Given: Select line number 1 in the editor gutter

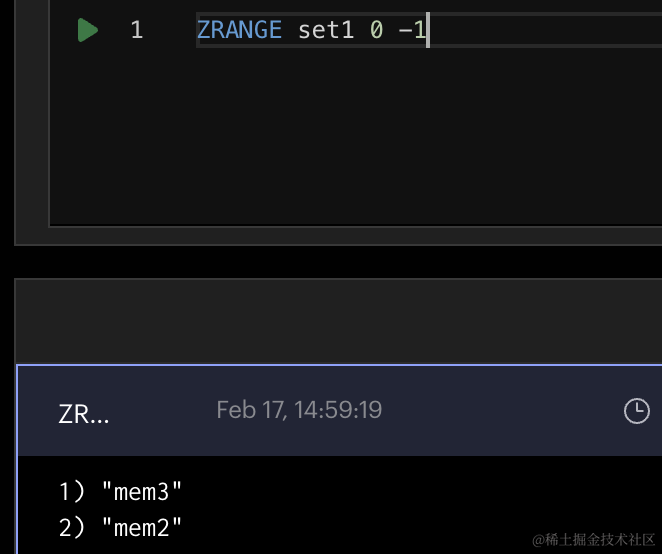Looking at the screenshot, I should [136, 30].
